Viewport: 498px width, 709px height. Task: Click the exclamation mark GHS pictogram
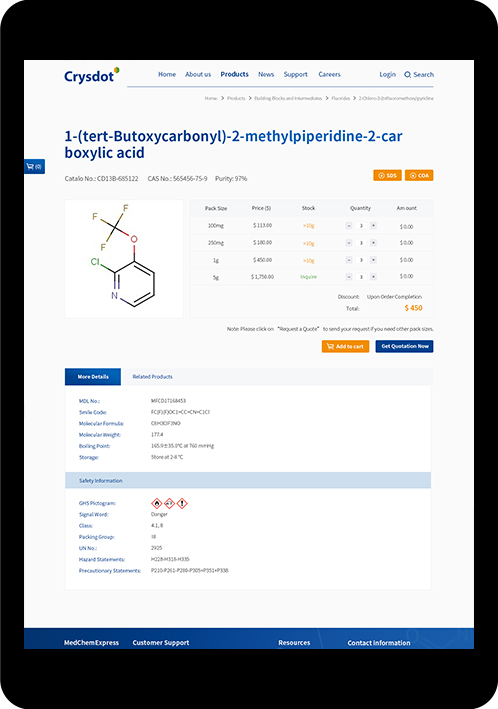tap(182, 503)
